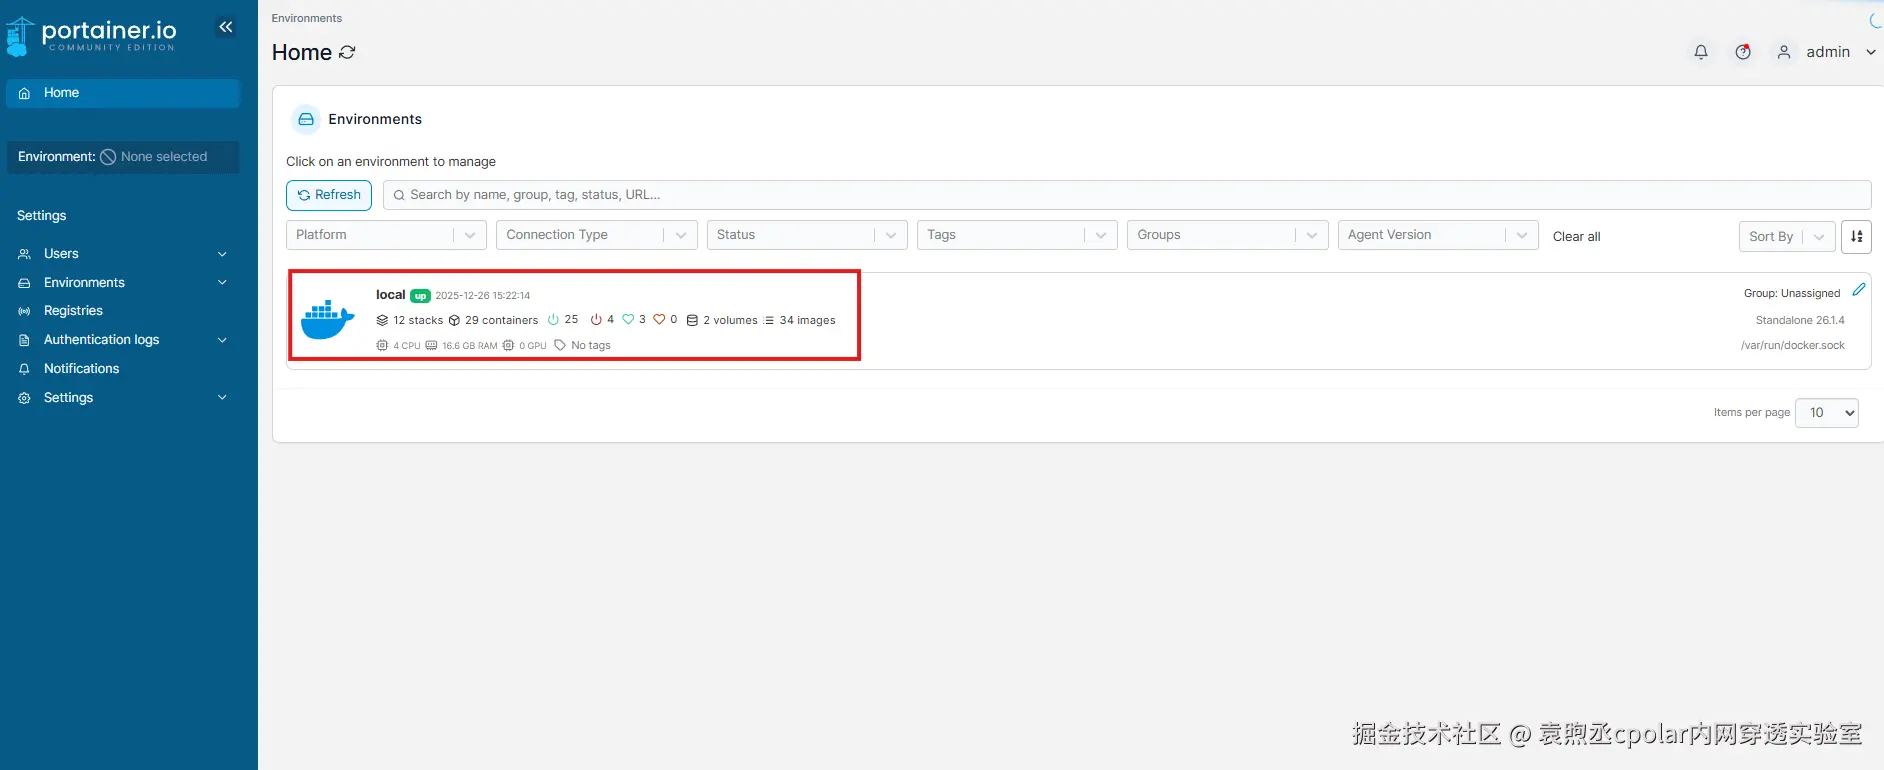This screenshot has height=770, width=1884.
Task: Click the Environments breadcrumb text
Action: click(307, 18)
